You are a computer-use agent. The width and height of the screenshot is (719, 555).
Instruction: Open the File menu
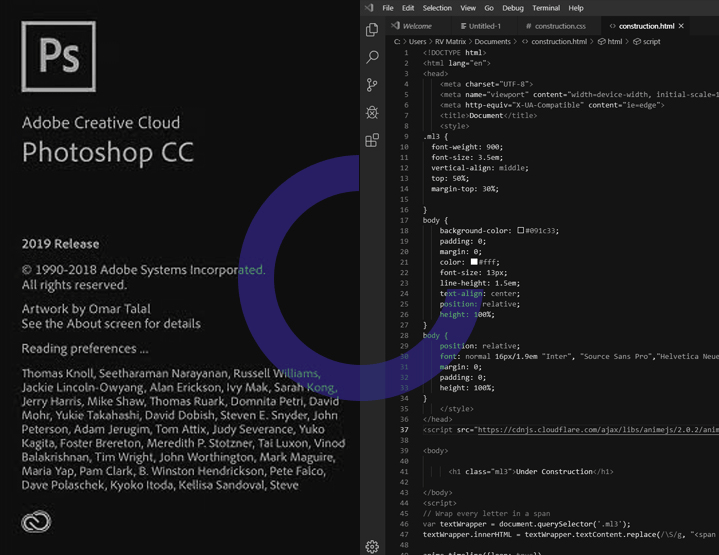click(388, 8)
